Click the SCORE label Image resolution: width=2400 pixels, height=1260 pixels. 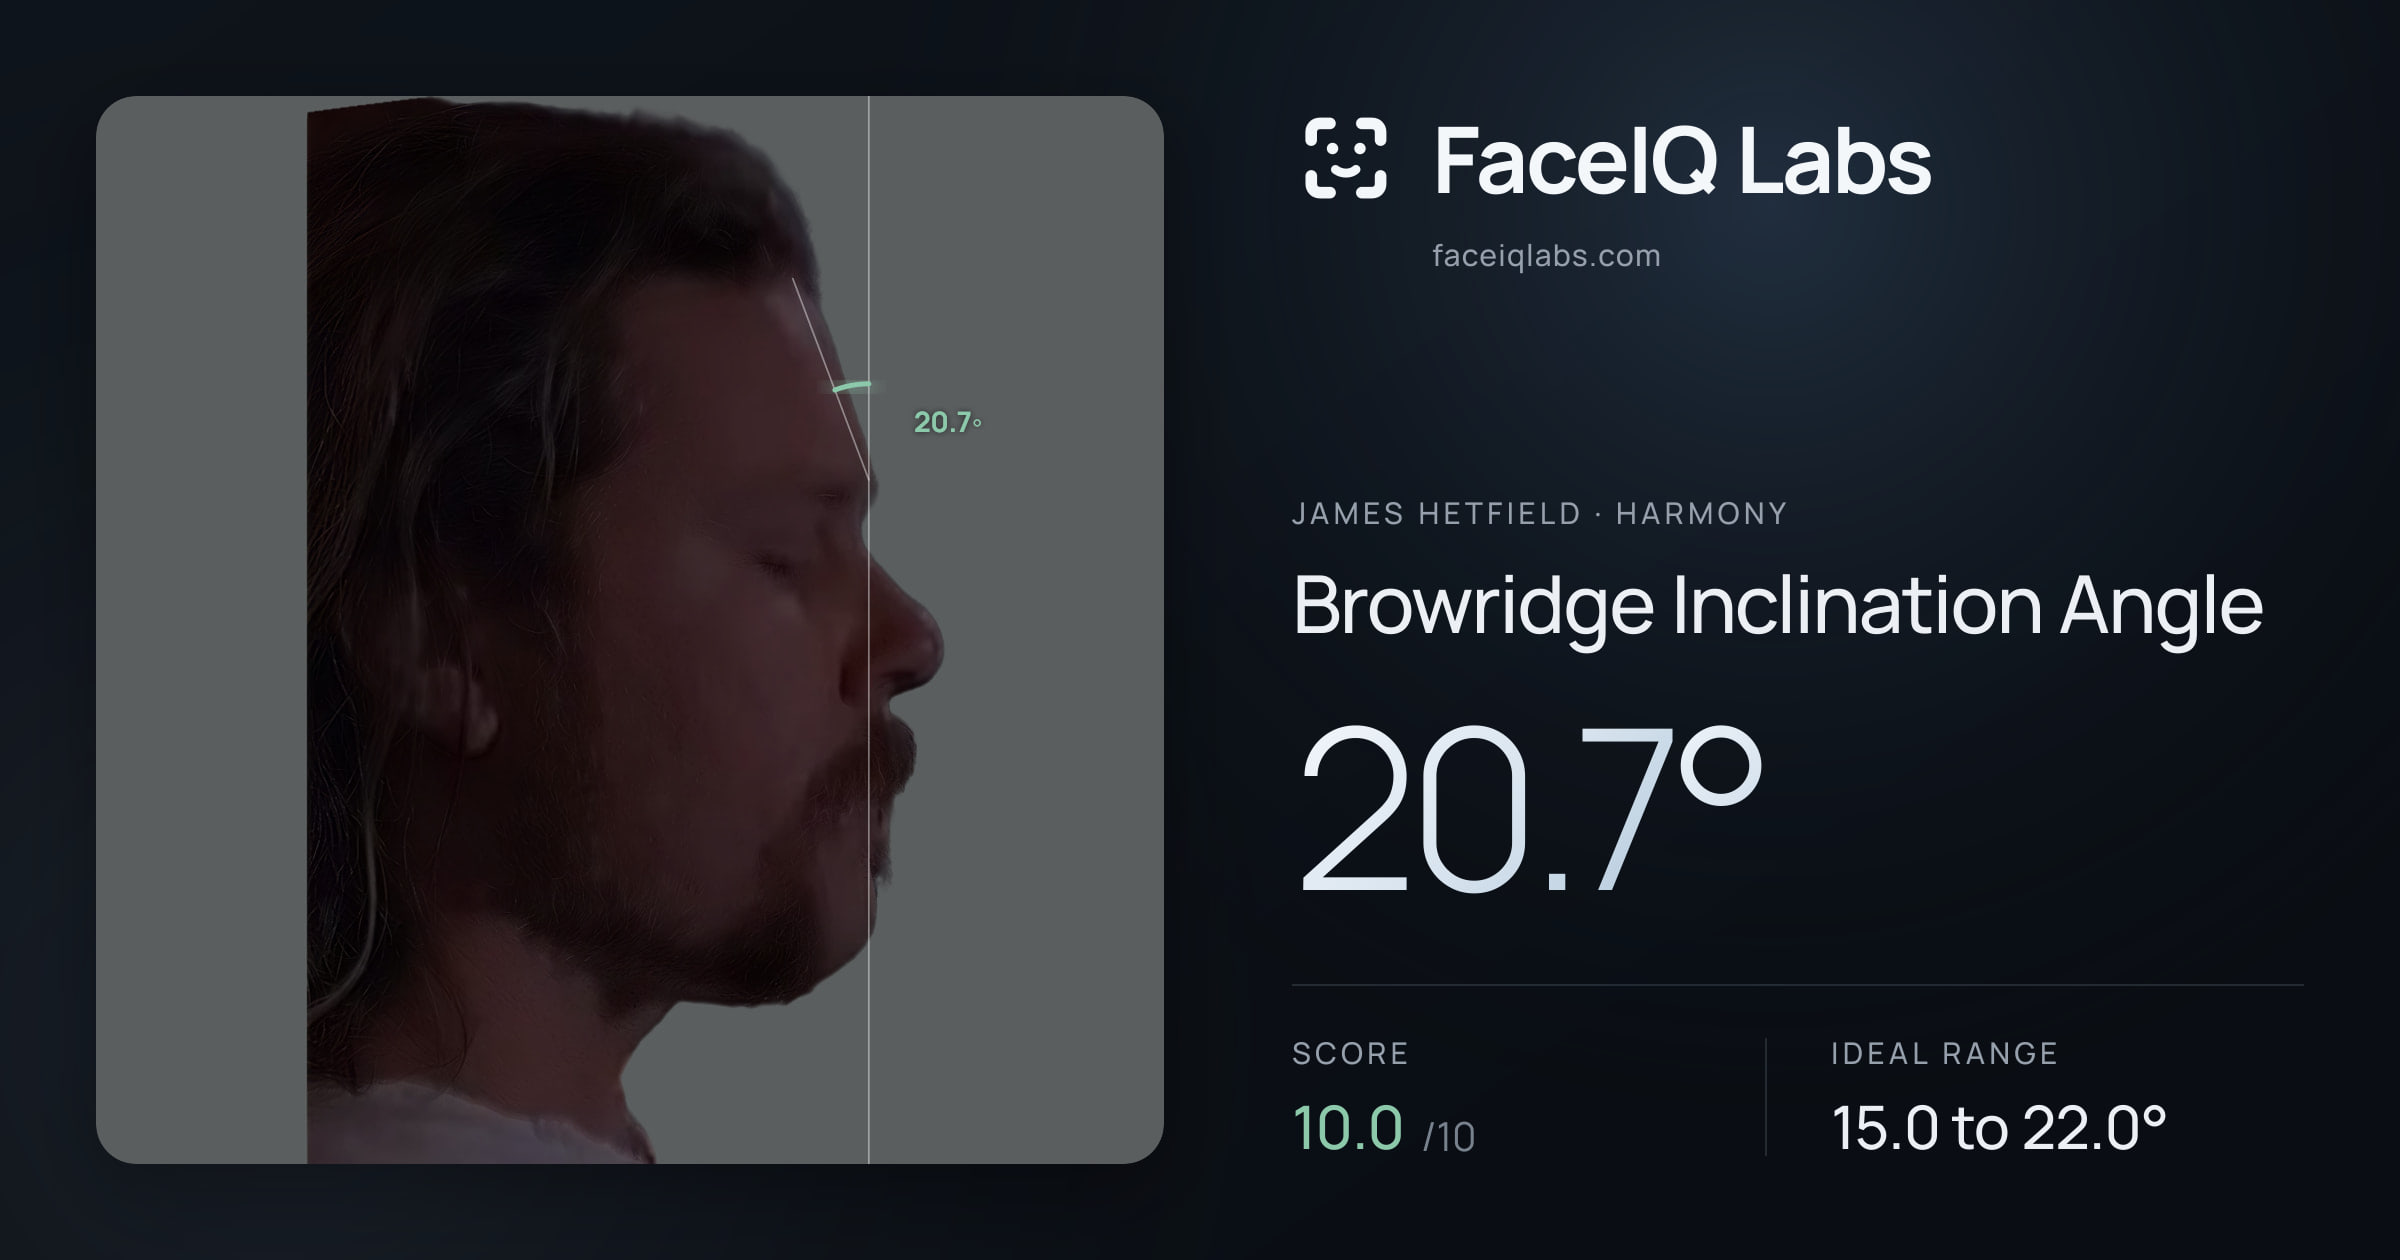(x=1350, y=1053)
